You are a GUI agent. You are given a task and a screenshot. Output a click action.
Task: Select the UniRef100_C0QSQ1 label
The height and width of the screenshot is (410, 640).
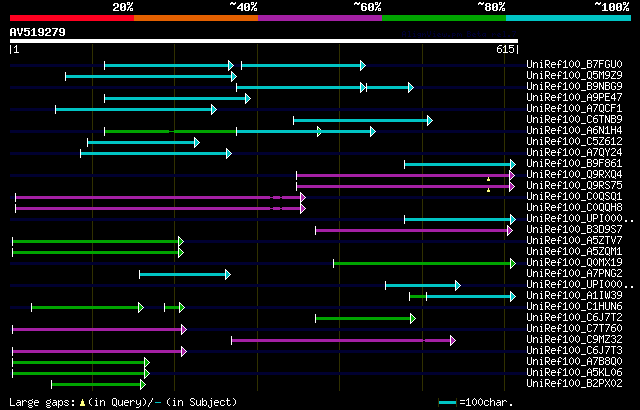574,197
